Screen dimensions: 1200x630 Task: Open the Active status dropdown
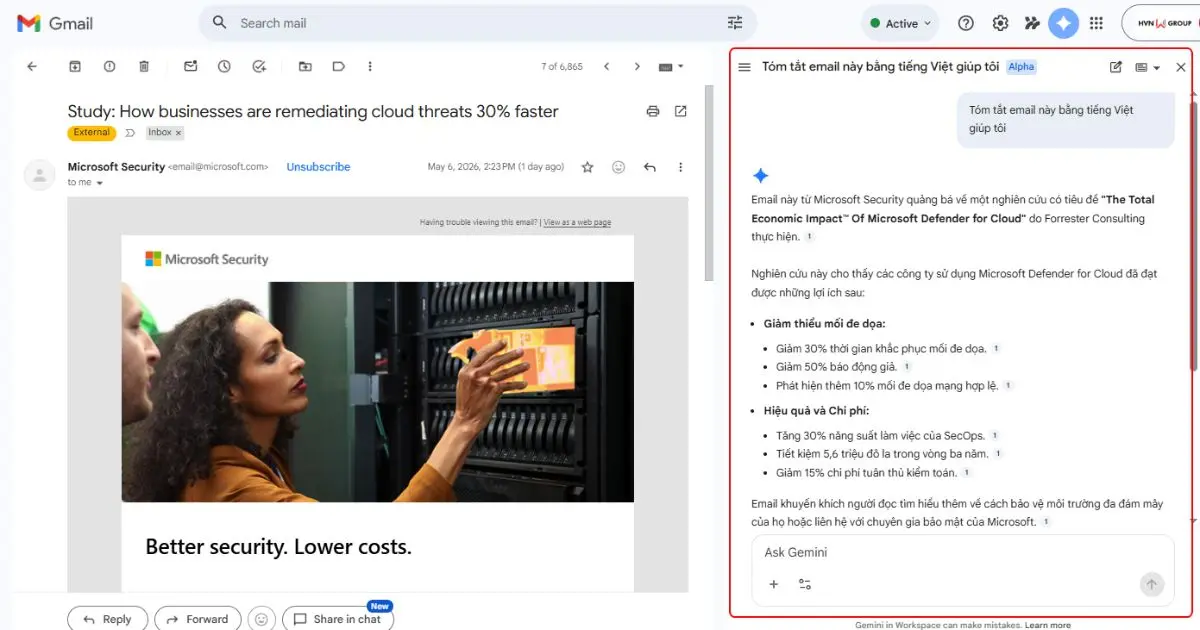coord(900,23)
